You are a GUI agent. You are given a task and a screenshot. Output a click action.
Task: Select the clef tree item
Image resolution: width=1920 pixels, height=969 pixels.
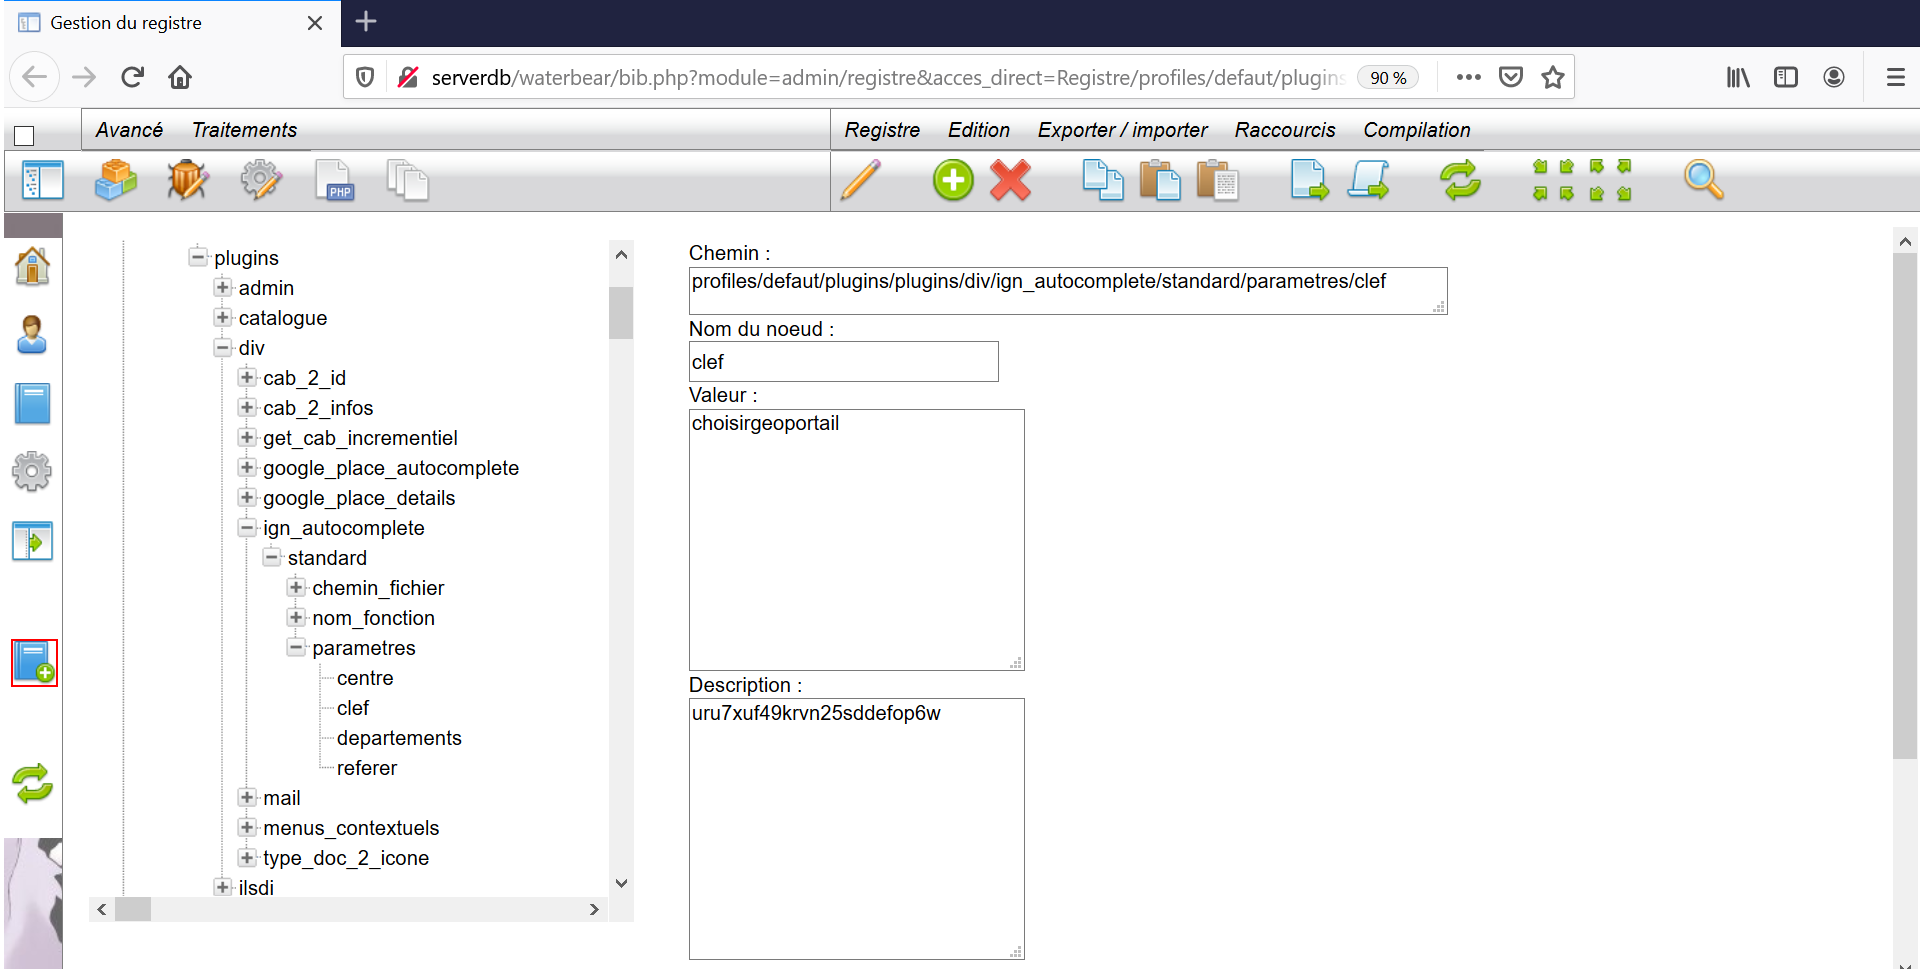pos(353,708)
